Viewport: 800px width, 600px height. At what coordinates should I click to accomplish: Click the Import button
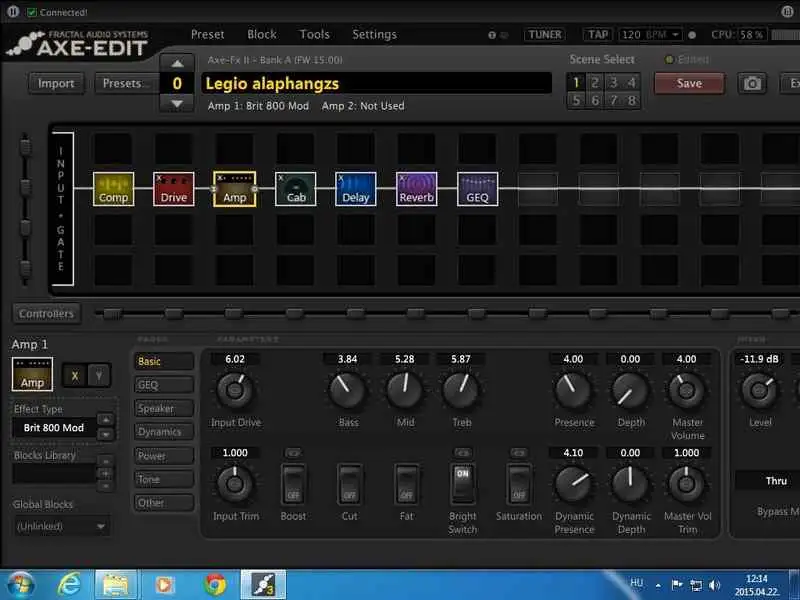(x=56, y=83)
